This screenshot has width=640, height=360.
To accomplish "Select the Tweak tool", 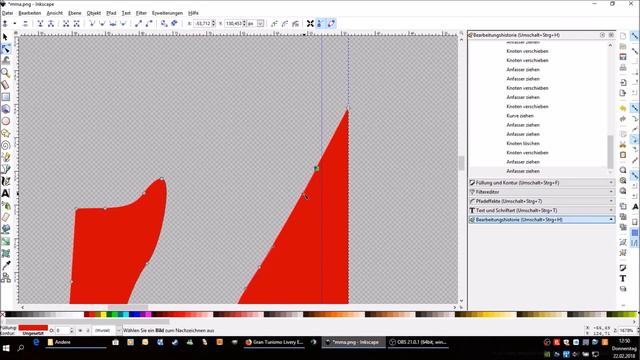I will [6, 61].
